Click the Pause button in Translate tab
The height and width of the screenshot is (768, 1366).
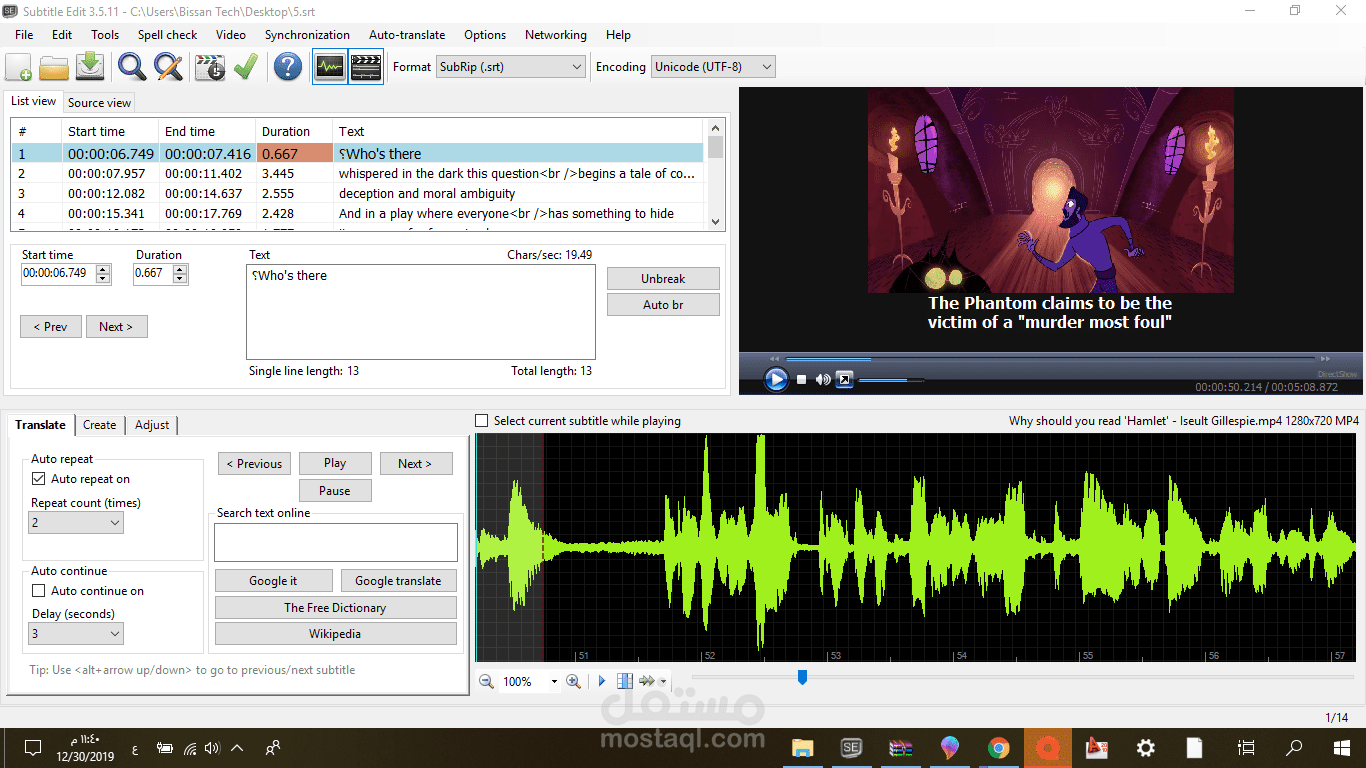(335, 490)
